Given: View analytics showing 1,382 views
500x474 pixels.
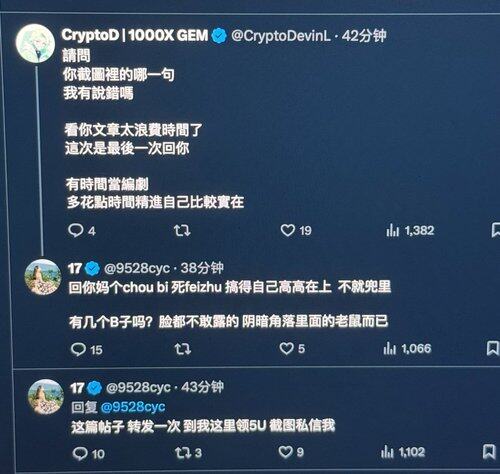Looking at the screenshot, I should point(410,230).
